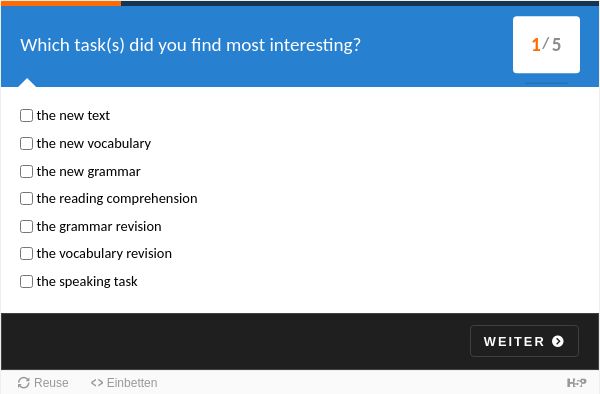
Task: Tick 'the new vocabulary' option
Action: click(x=26, y=143)
